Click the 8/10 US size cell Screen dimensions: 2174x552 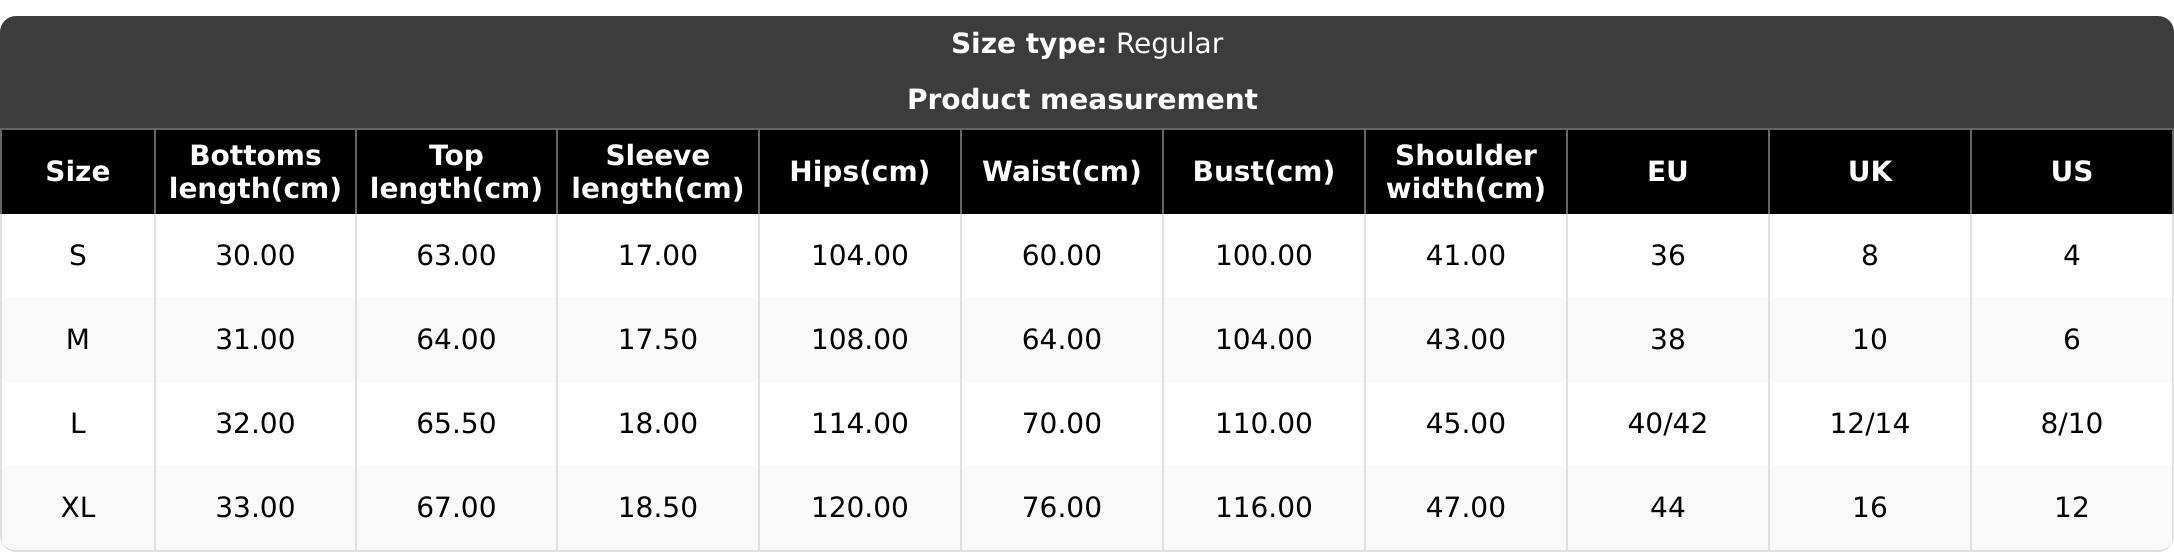tap(2071, 424)
